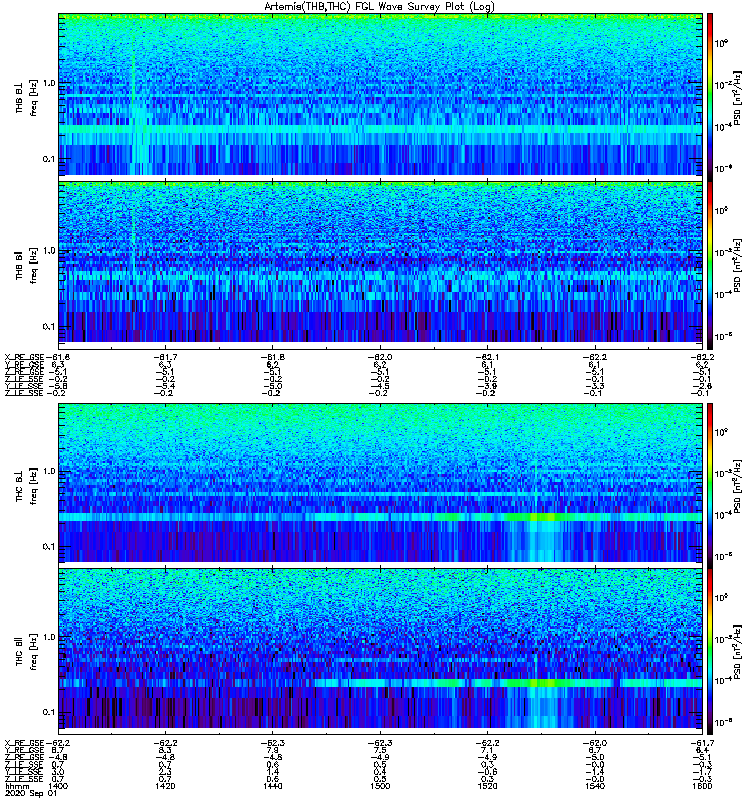The width and height of the screenshot is (750, 800).
Task: Click PSD [nT²/Hz] label of topmost color bar
Action: [x=738, y=97]
